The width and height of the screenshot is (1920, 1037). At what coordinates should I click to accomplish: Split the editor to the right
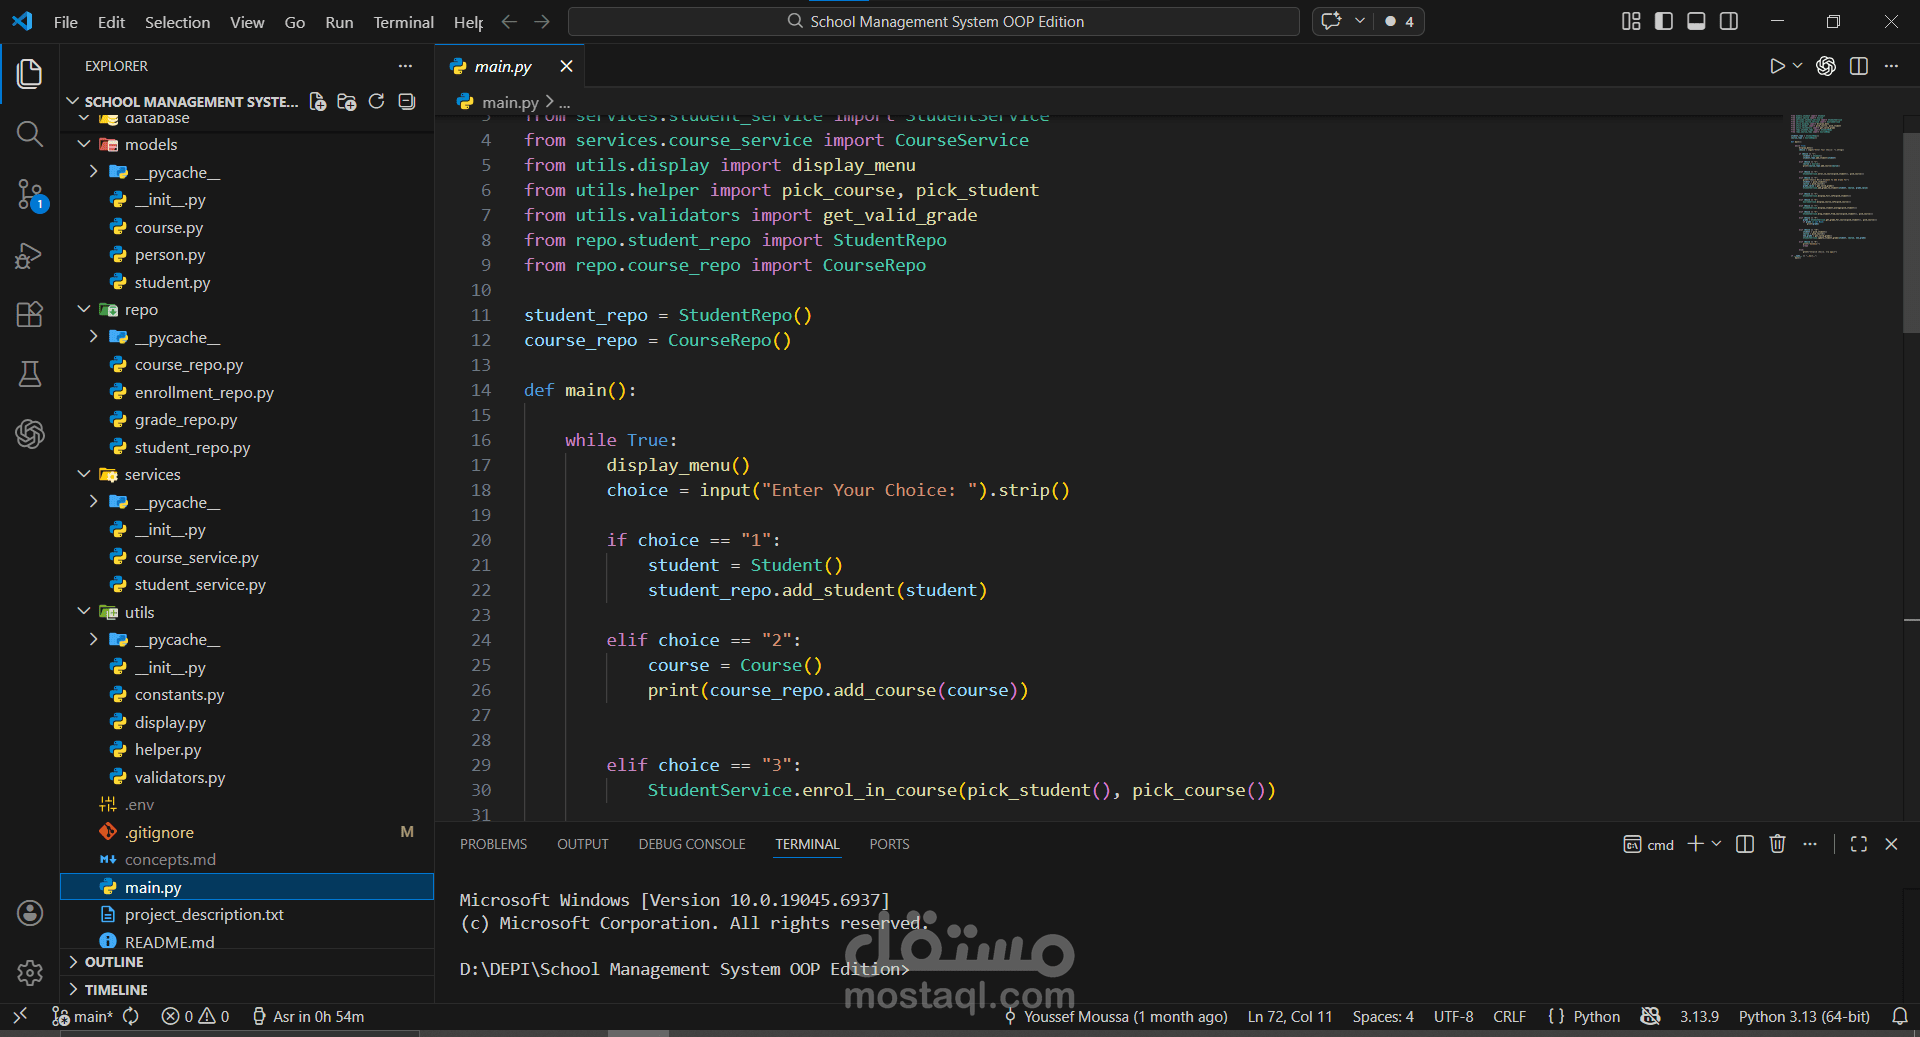(x=1859, y=66)
